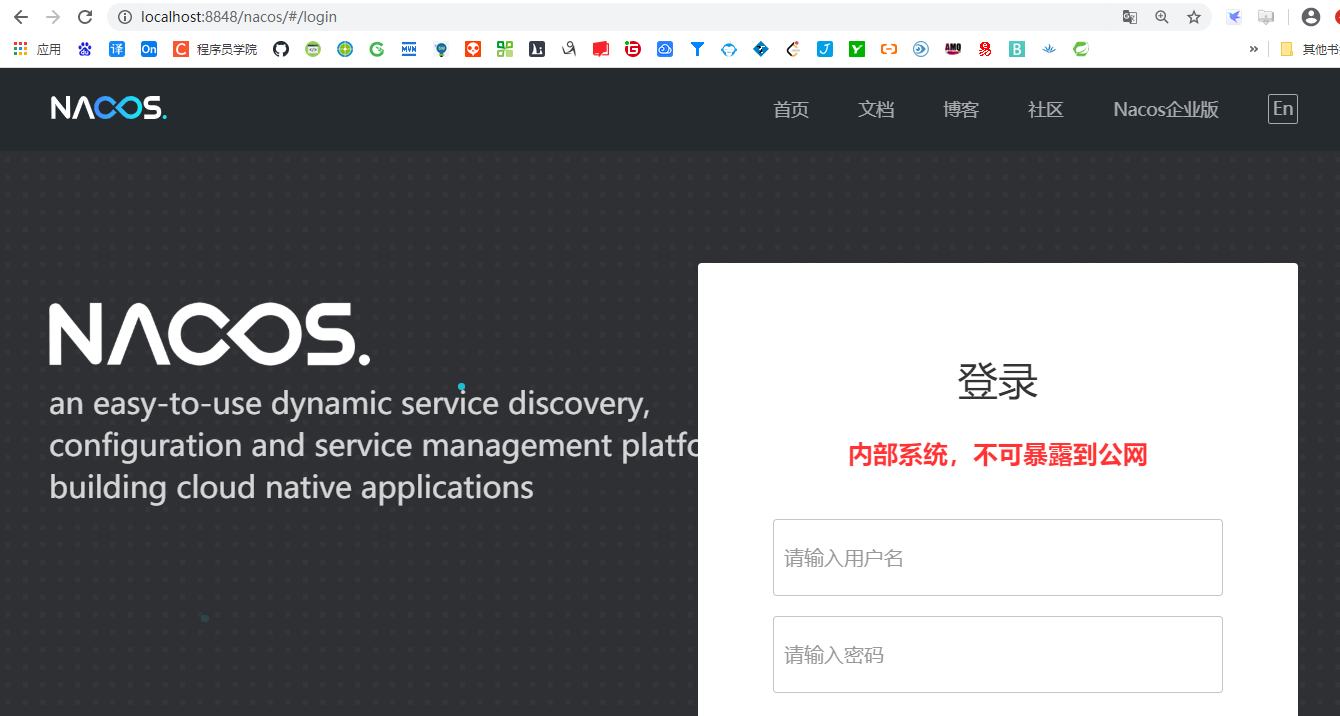Viewport: 1340px width, 716px height.
Task: View site information for localhost
Action: [x=124, y=17]
